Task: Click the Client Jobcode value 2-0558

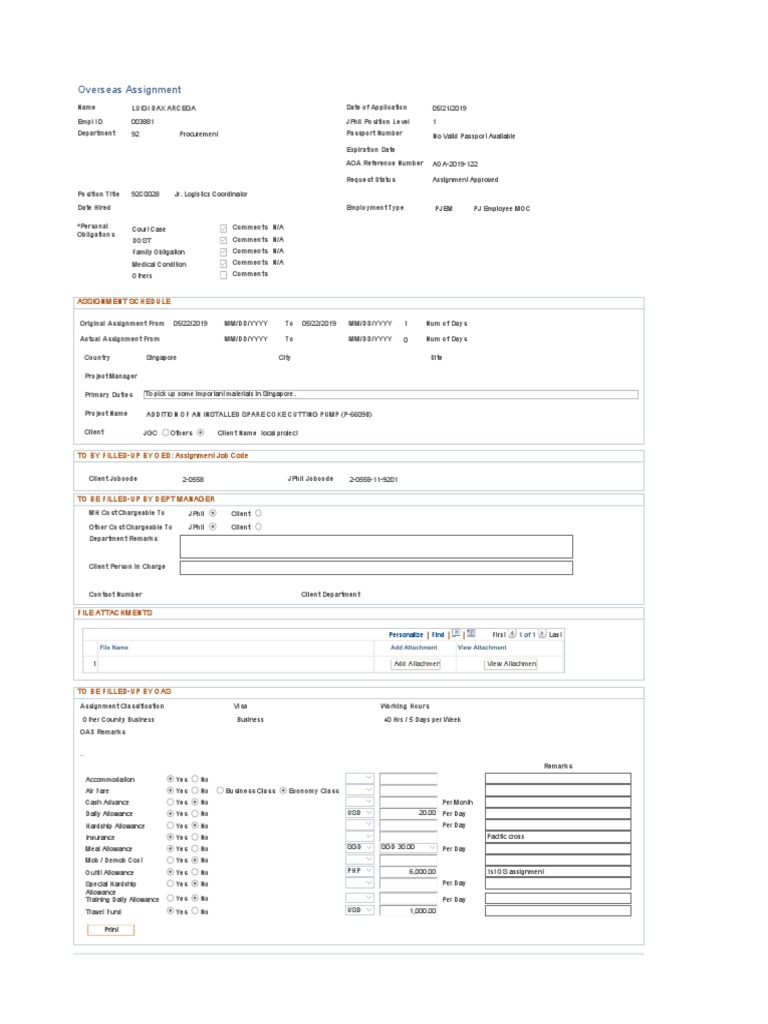Action: pos(193,479)
